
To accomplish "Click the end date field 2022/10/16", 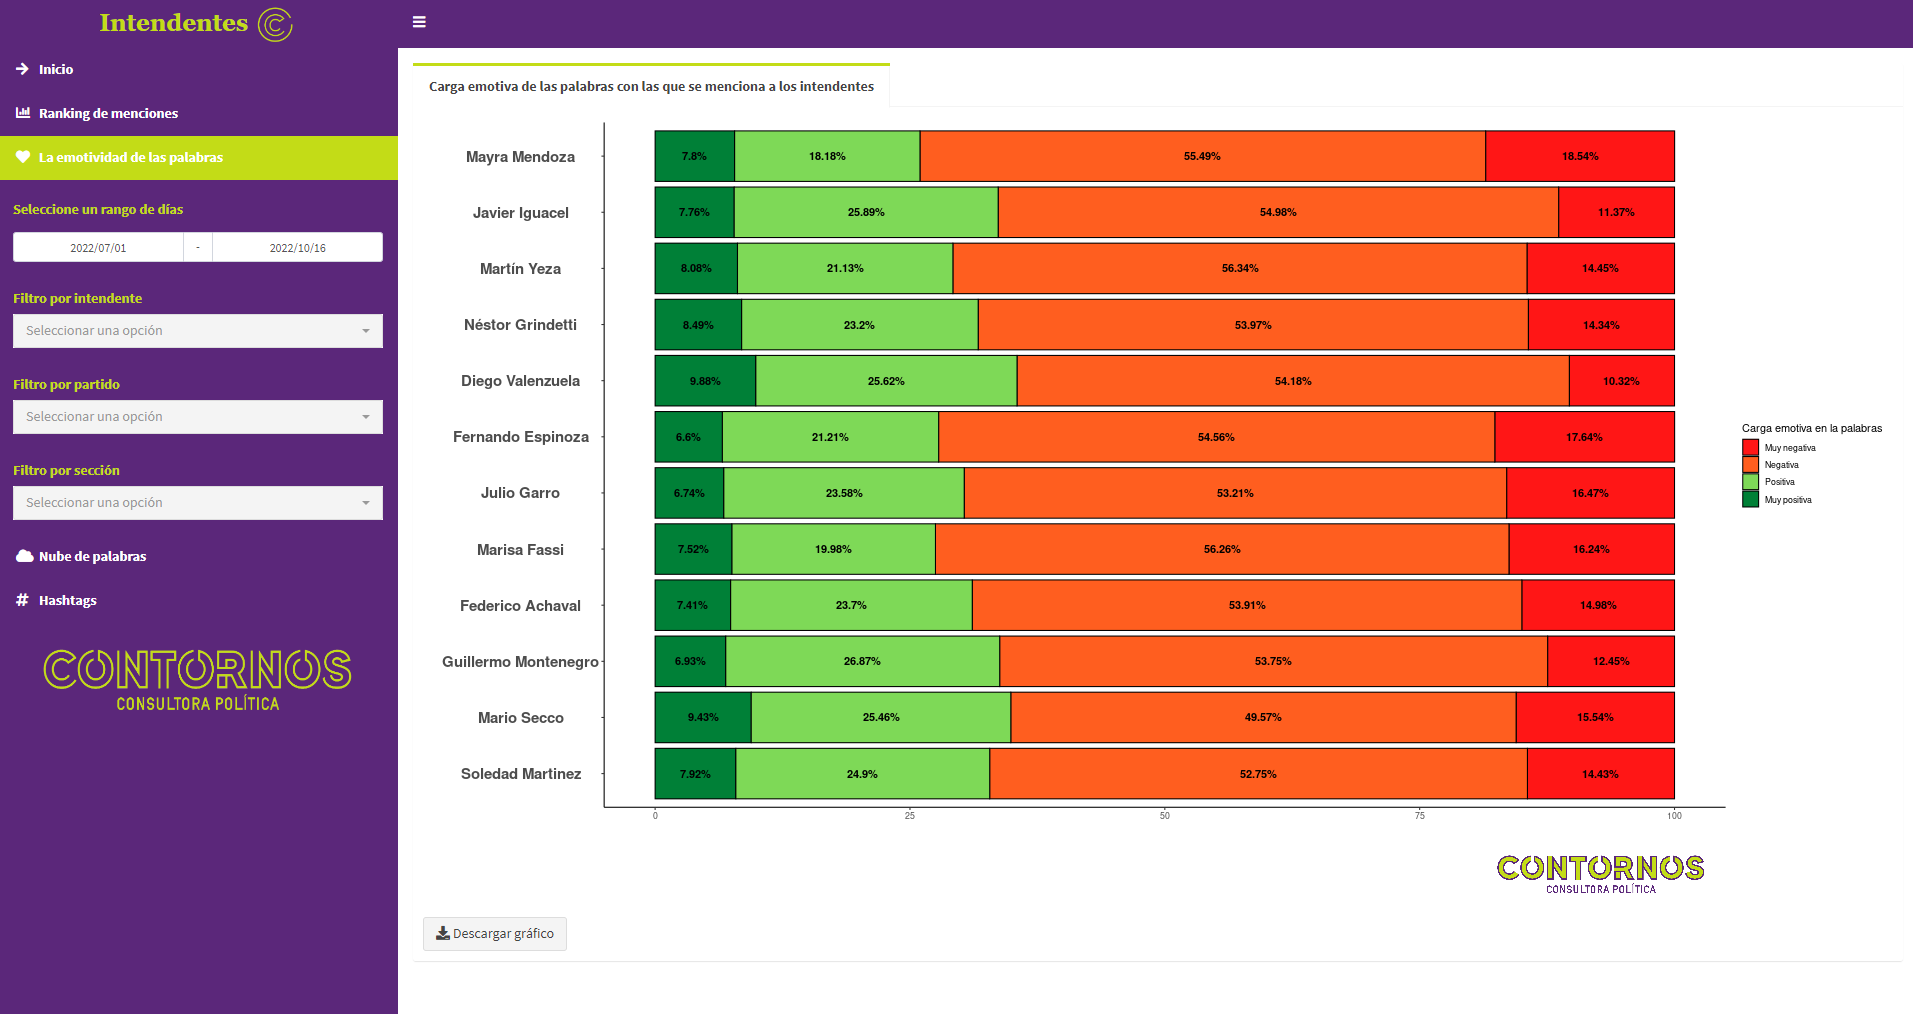I will click(298, 247).
